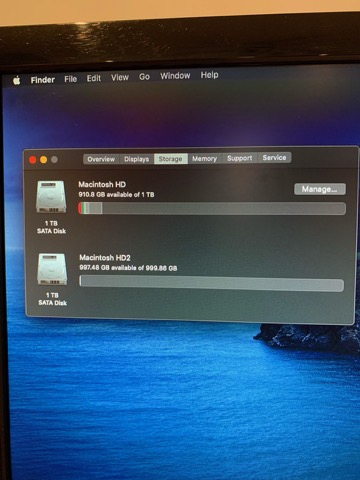Image resolution: width=360 pixels, height=480 pixels.
Task: Click the Manage... button
Action: pos(320,189)
